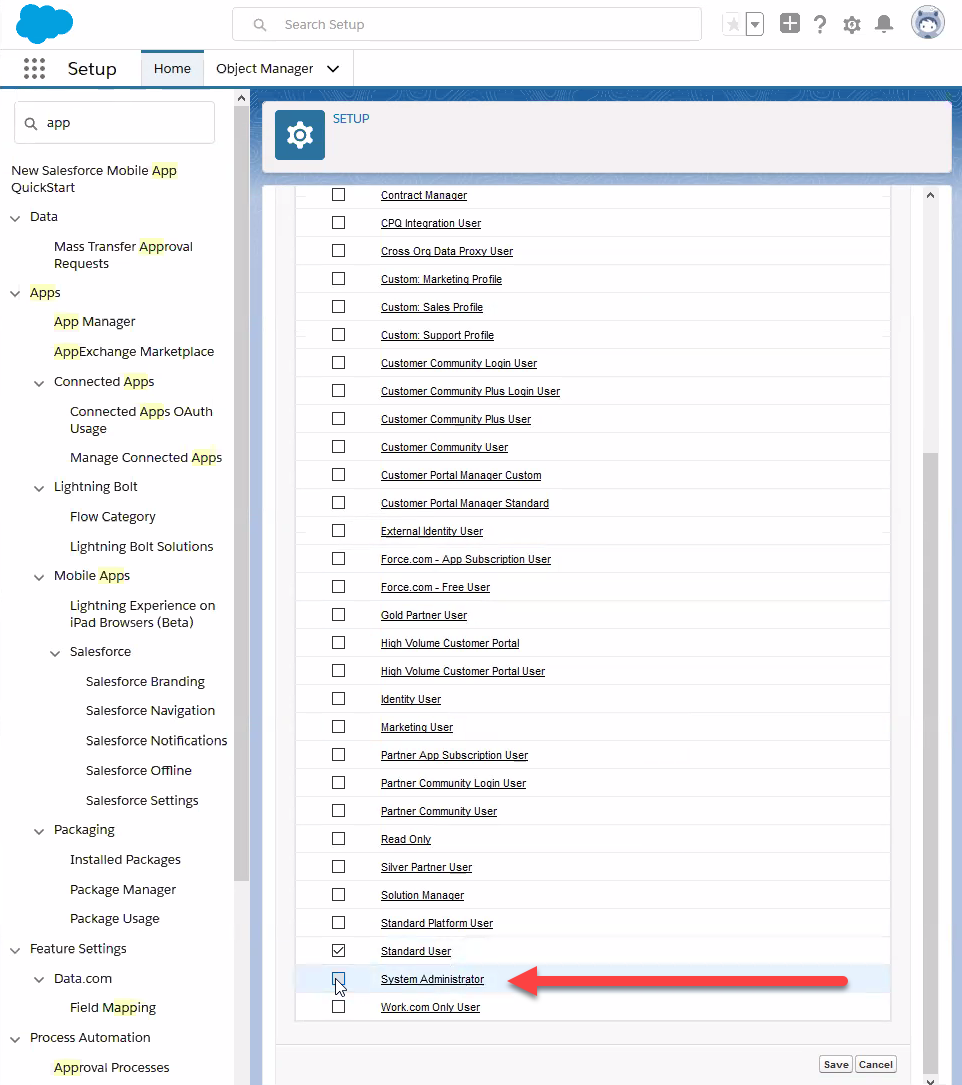Screen dimensions: 962x1085
Task: Click the Save button
Action: click(836, 1064)
